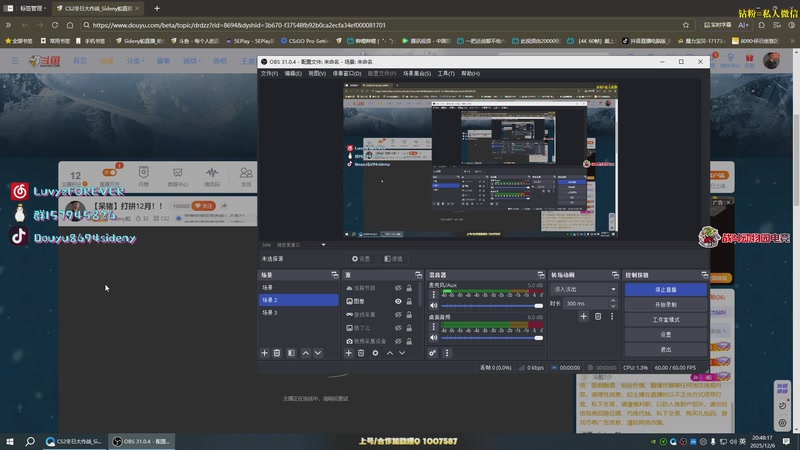This screenshot has width=800, height=450.
Task: Open options menu for 麦克风/Aux channel
Action: [x=434, y=295]
